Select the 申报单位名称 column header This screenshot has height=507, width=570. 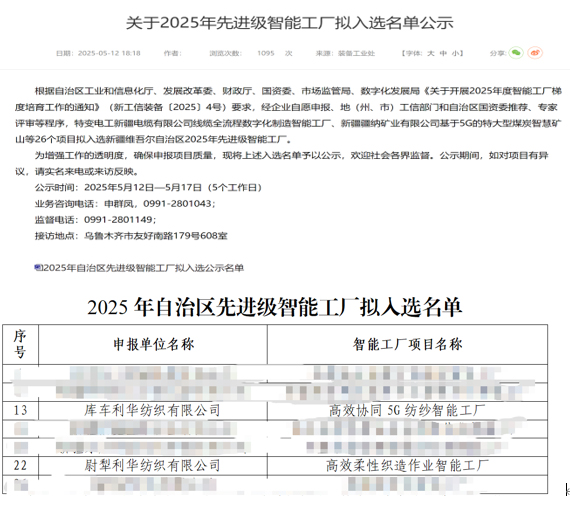click(x=153, y=345)
